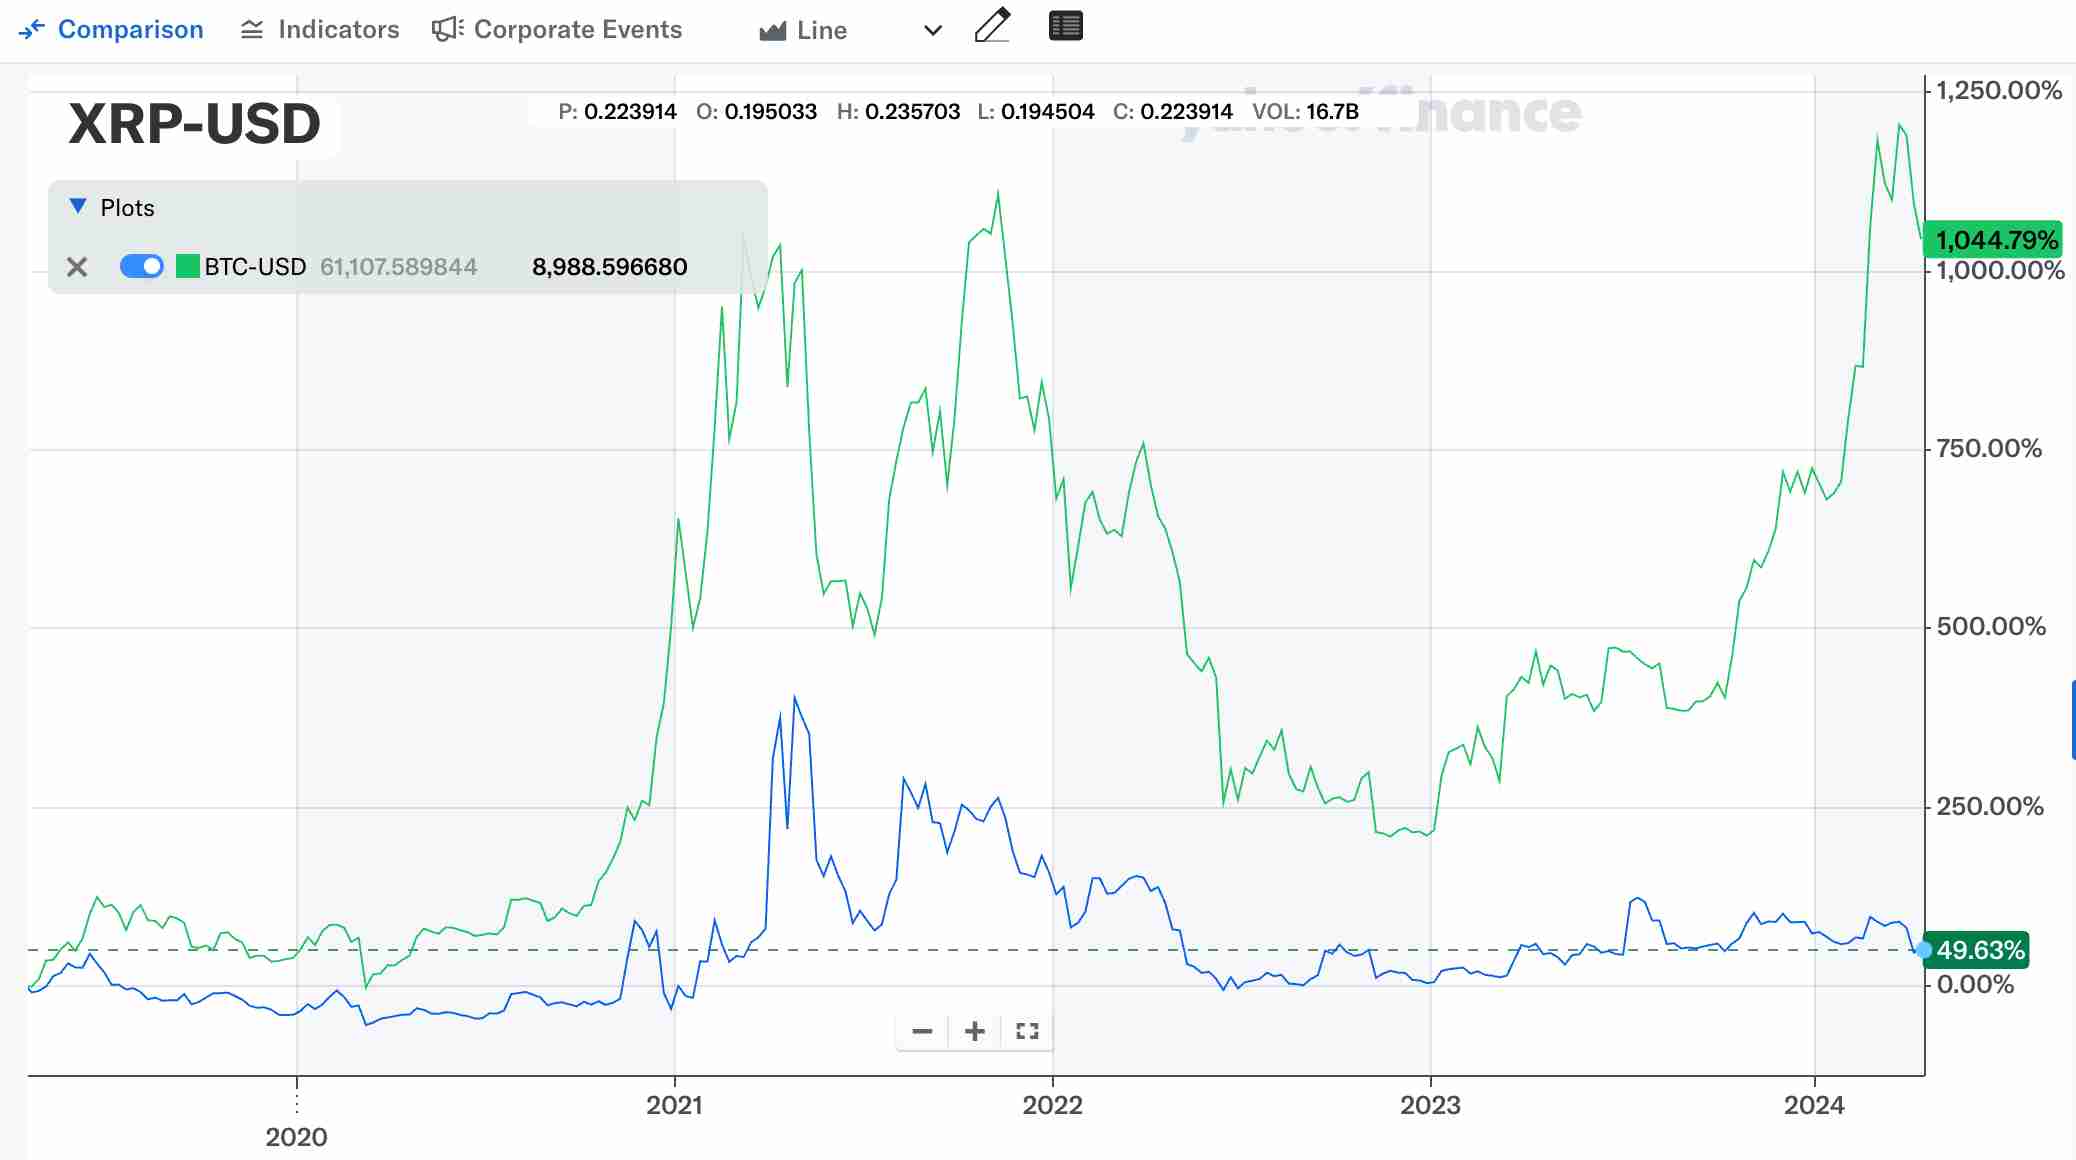The width and height of the screenshot is (2076, 1160).
Task: Click the chart type chevron arrow
Action: pos(933,31)
